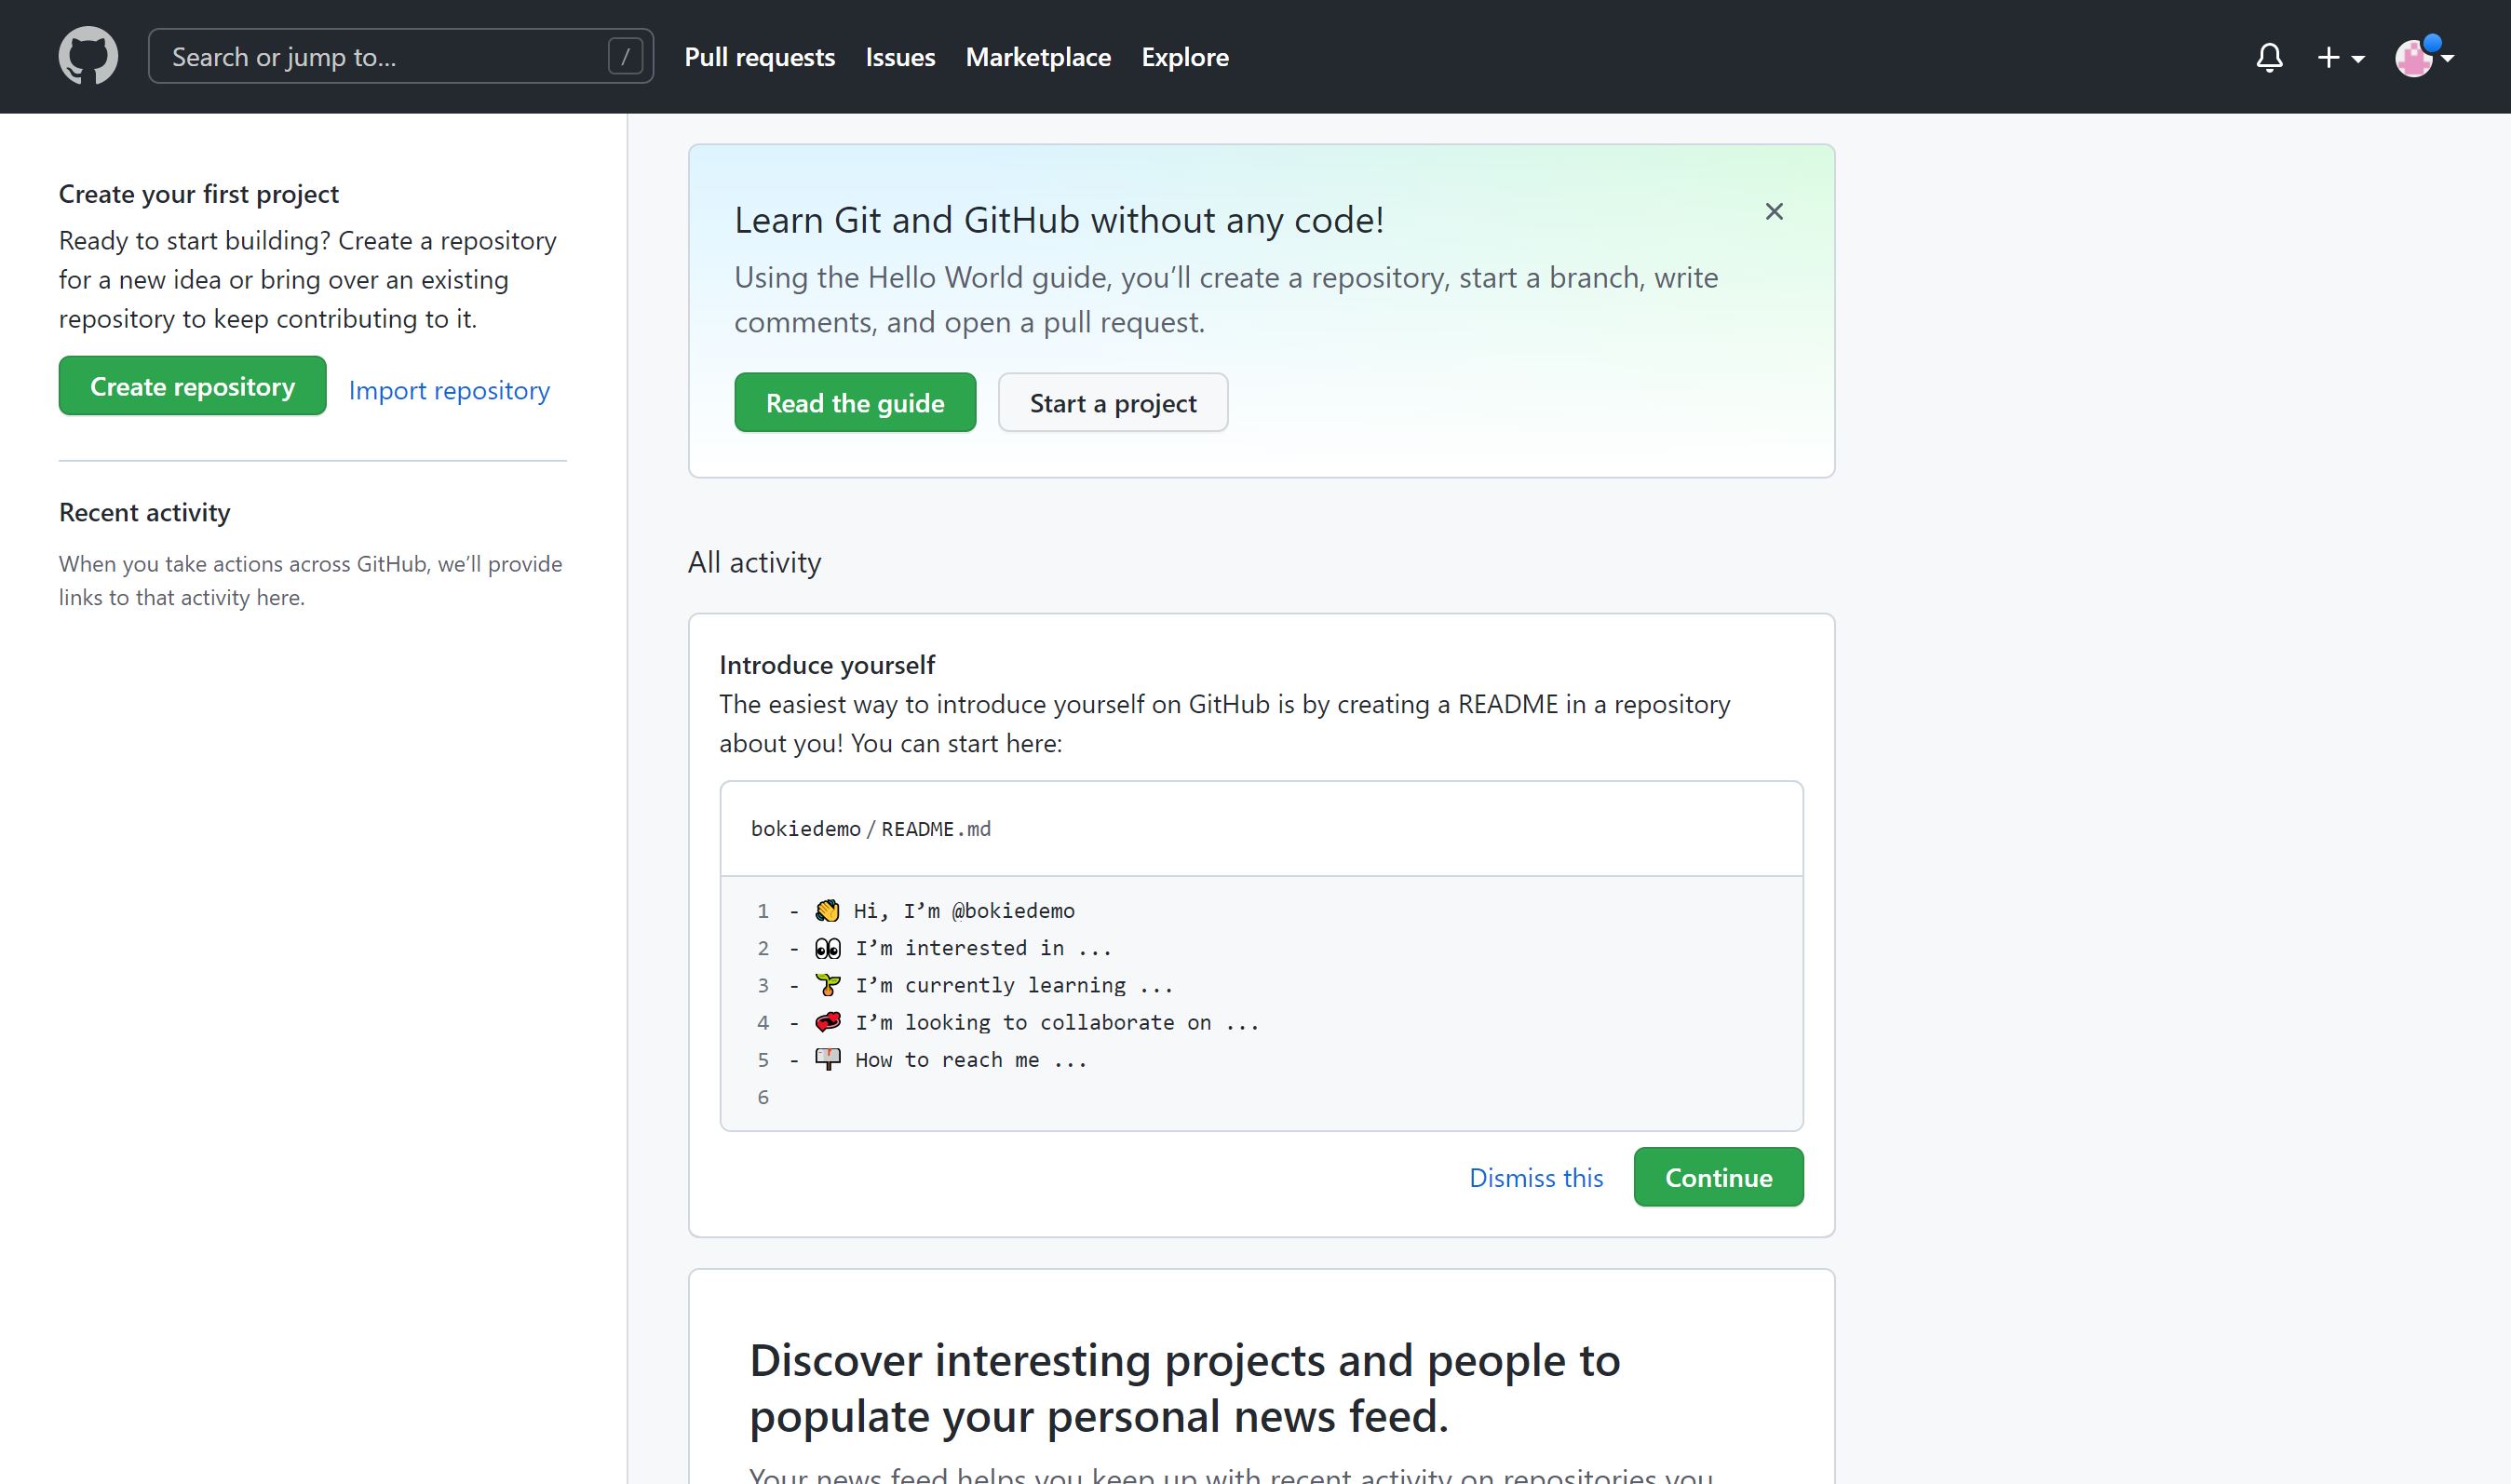2511x1484 pixels.
Task: Open the Explore page
Action: [x=1184, y=57]
